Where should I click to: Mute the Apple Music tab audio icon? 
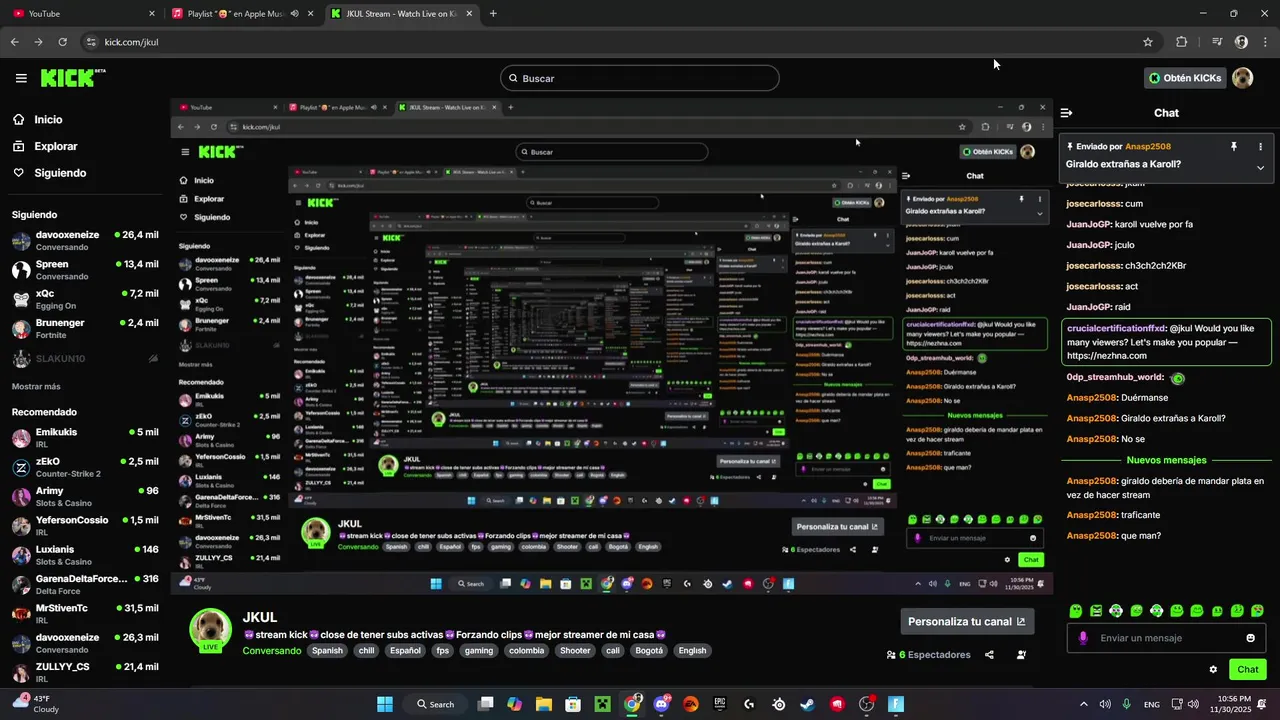295,14
